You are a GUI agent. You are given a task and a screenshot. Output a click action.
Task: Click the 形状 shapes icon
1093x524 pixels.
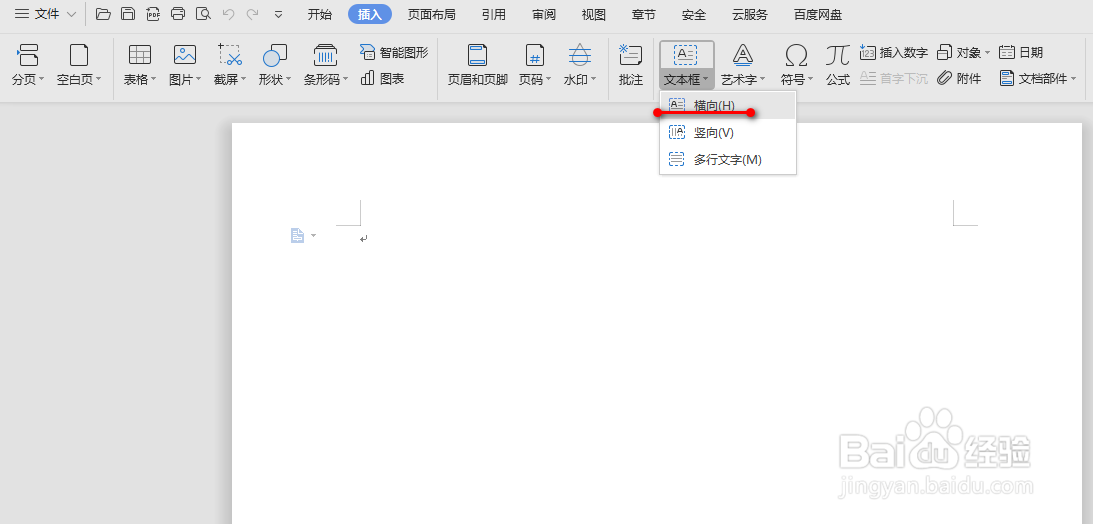click(x=275, y=54)
